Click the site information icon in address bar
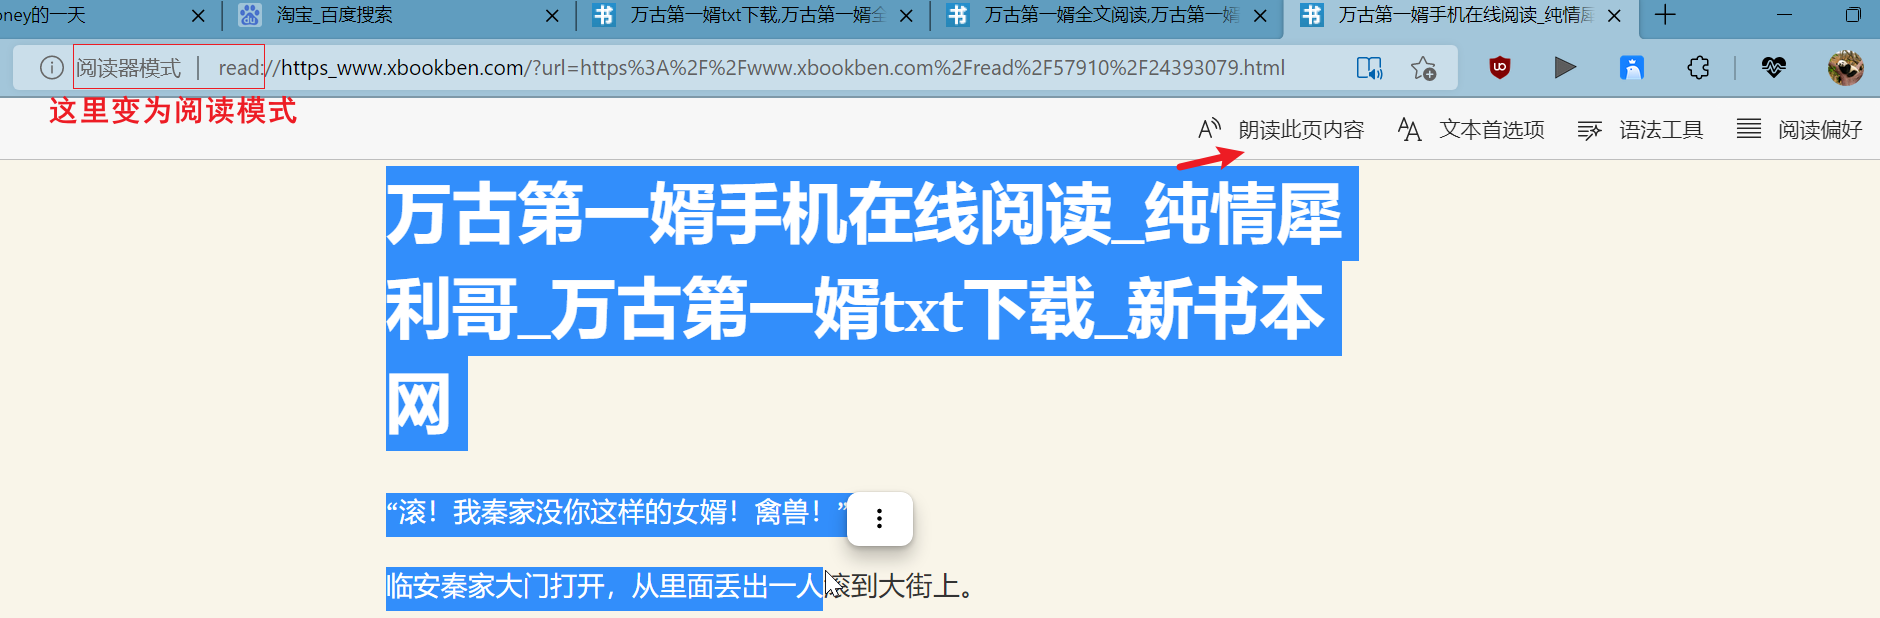Image resolution: width=1880 pixels, height=618 pixels. pos(51,68)
